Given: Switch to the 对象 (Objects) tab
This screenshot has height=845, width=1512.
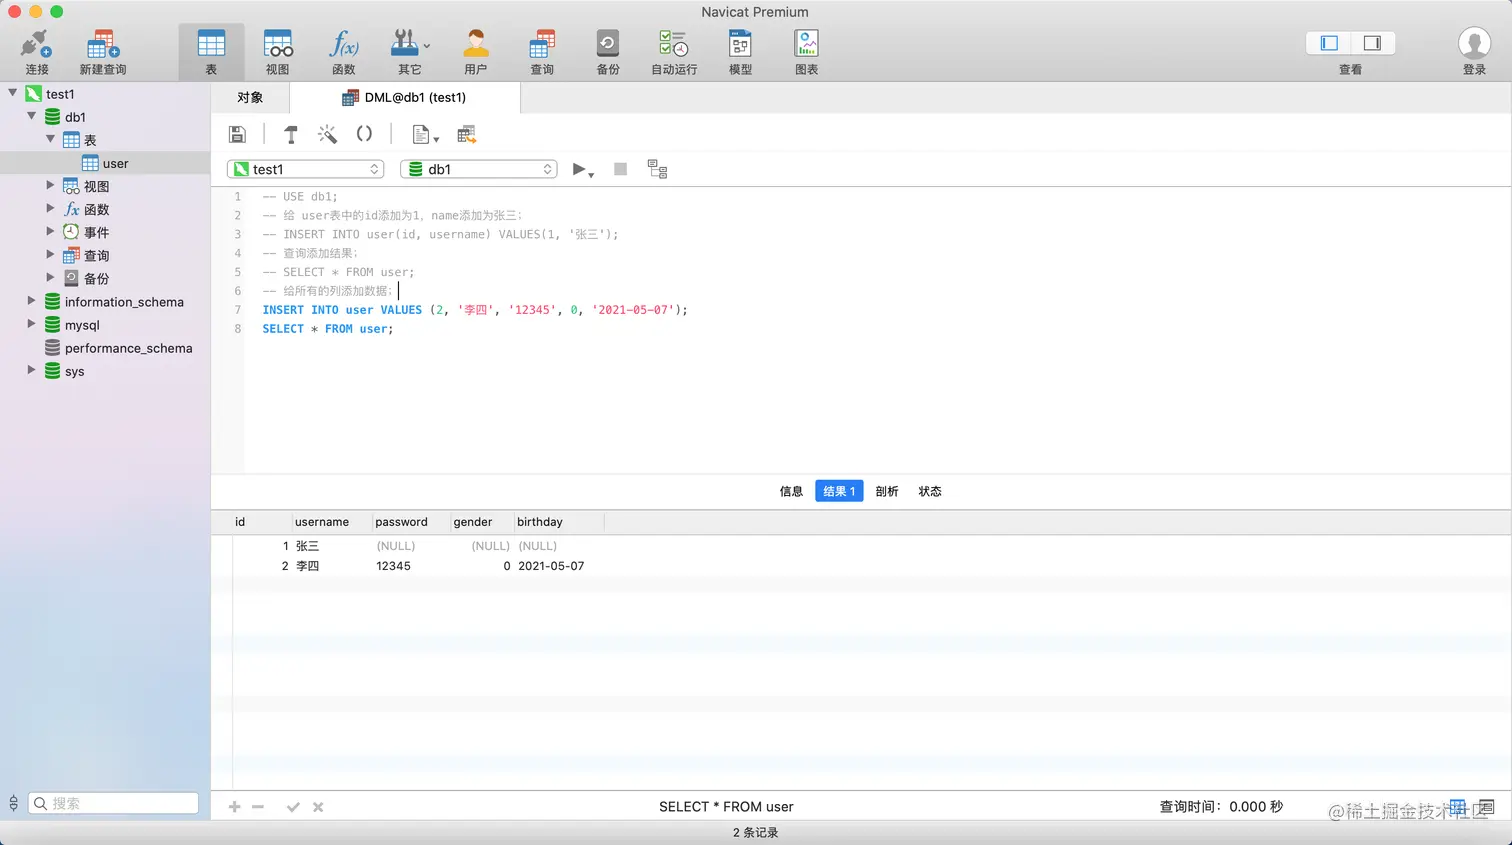Looking at the screenshot, I should (x=250, y=97).
